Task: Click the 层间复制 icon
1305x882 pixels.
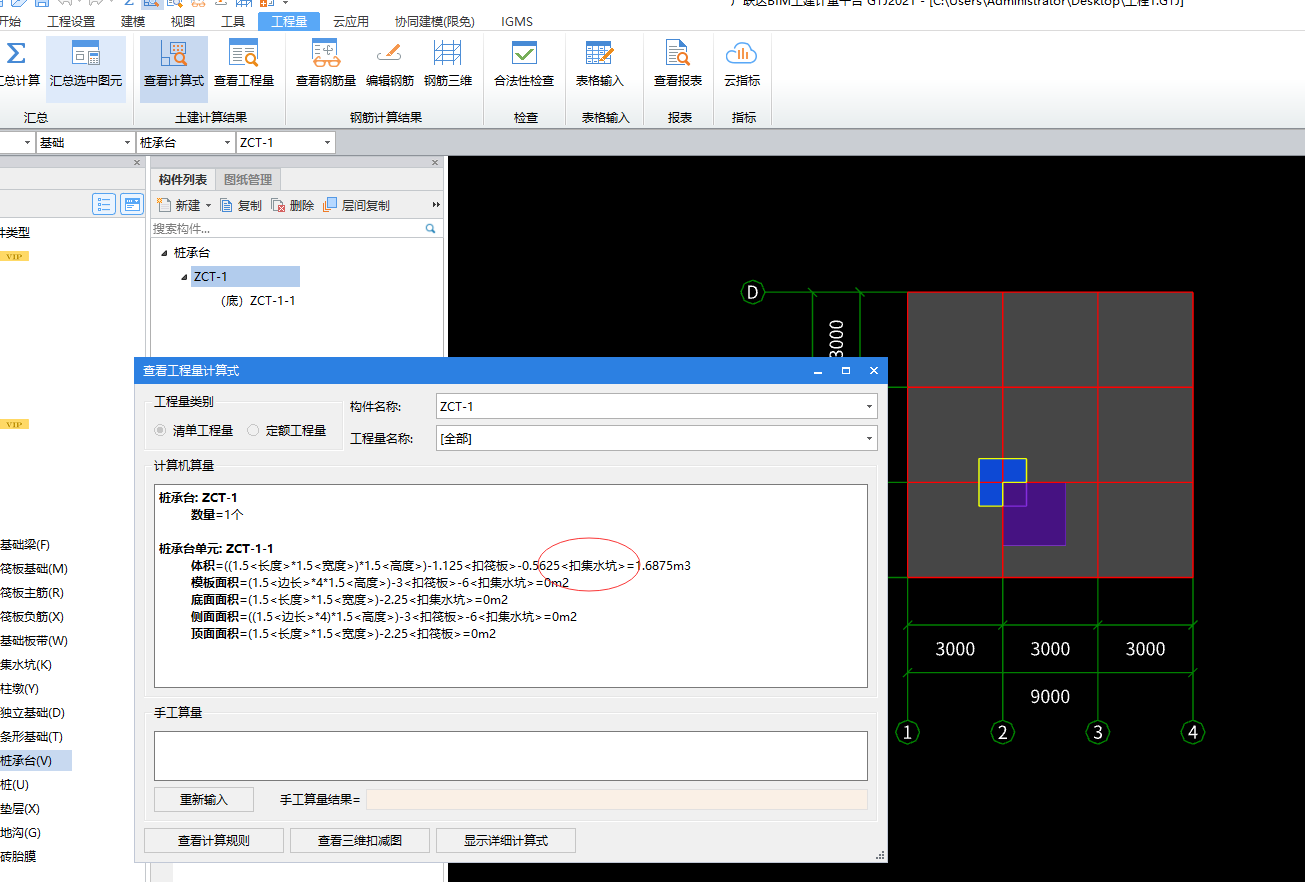Action: click(x=331, y=205)
